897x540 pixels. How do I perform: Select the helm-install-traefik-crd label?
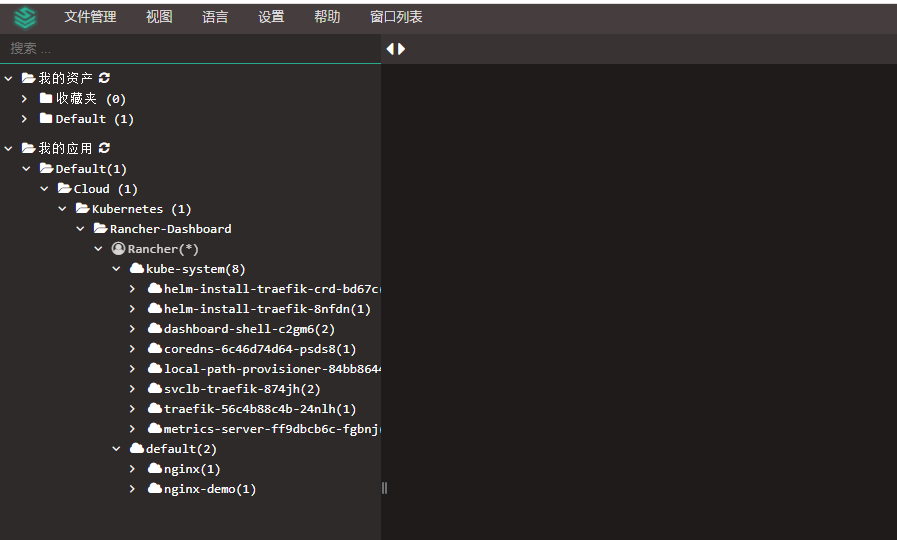coord(272,289)
